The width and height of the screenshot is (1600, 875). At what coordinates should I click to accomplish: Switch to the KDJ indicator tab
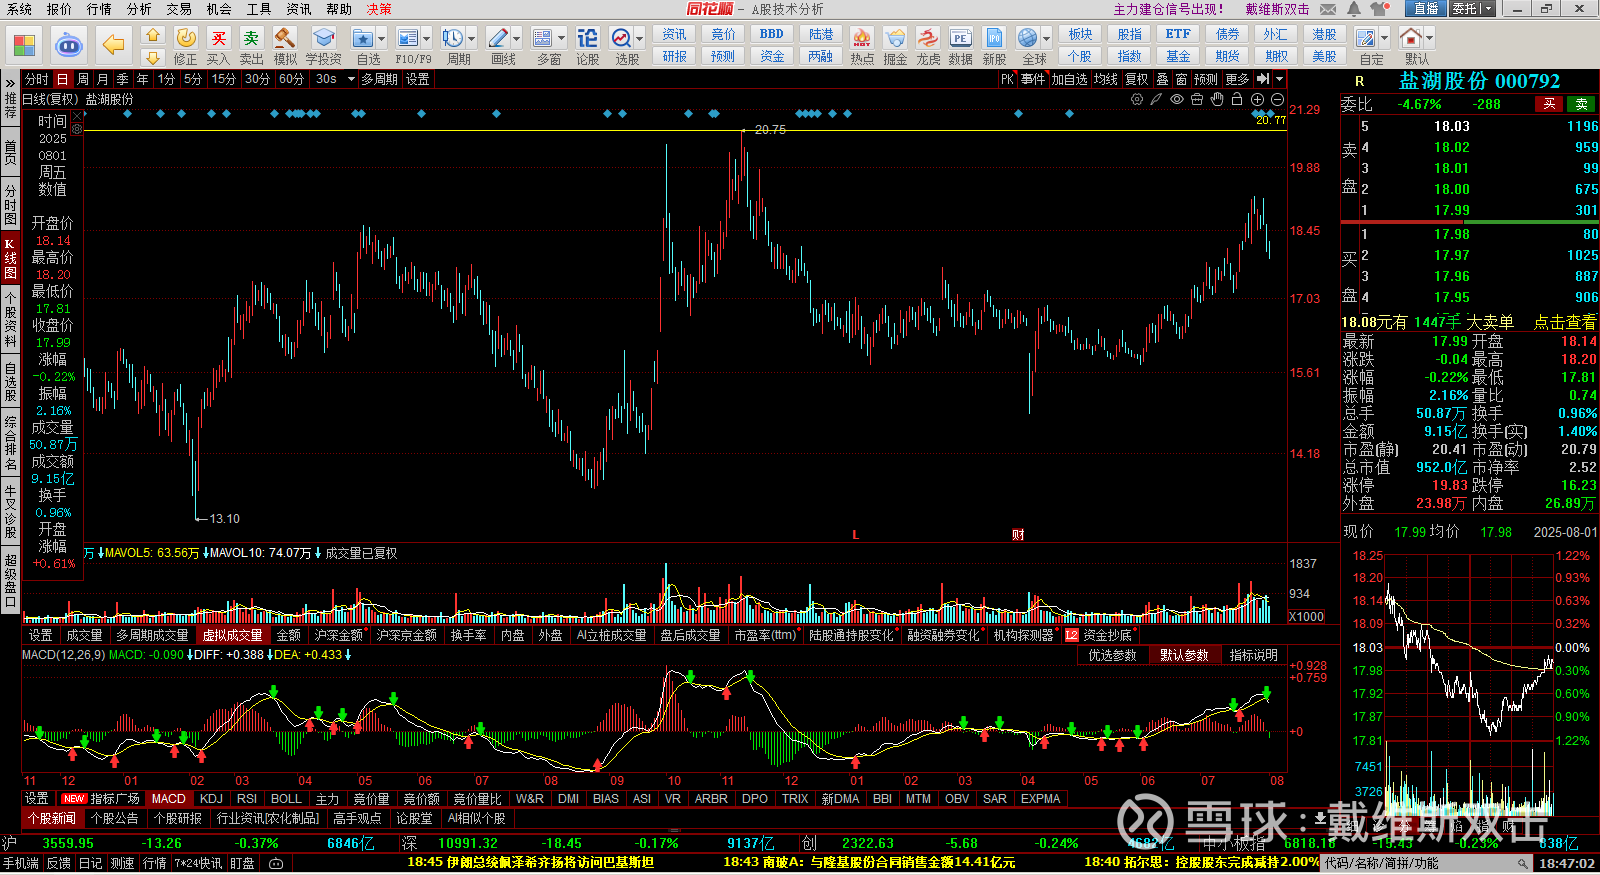point(211,799)
